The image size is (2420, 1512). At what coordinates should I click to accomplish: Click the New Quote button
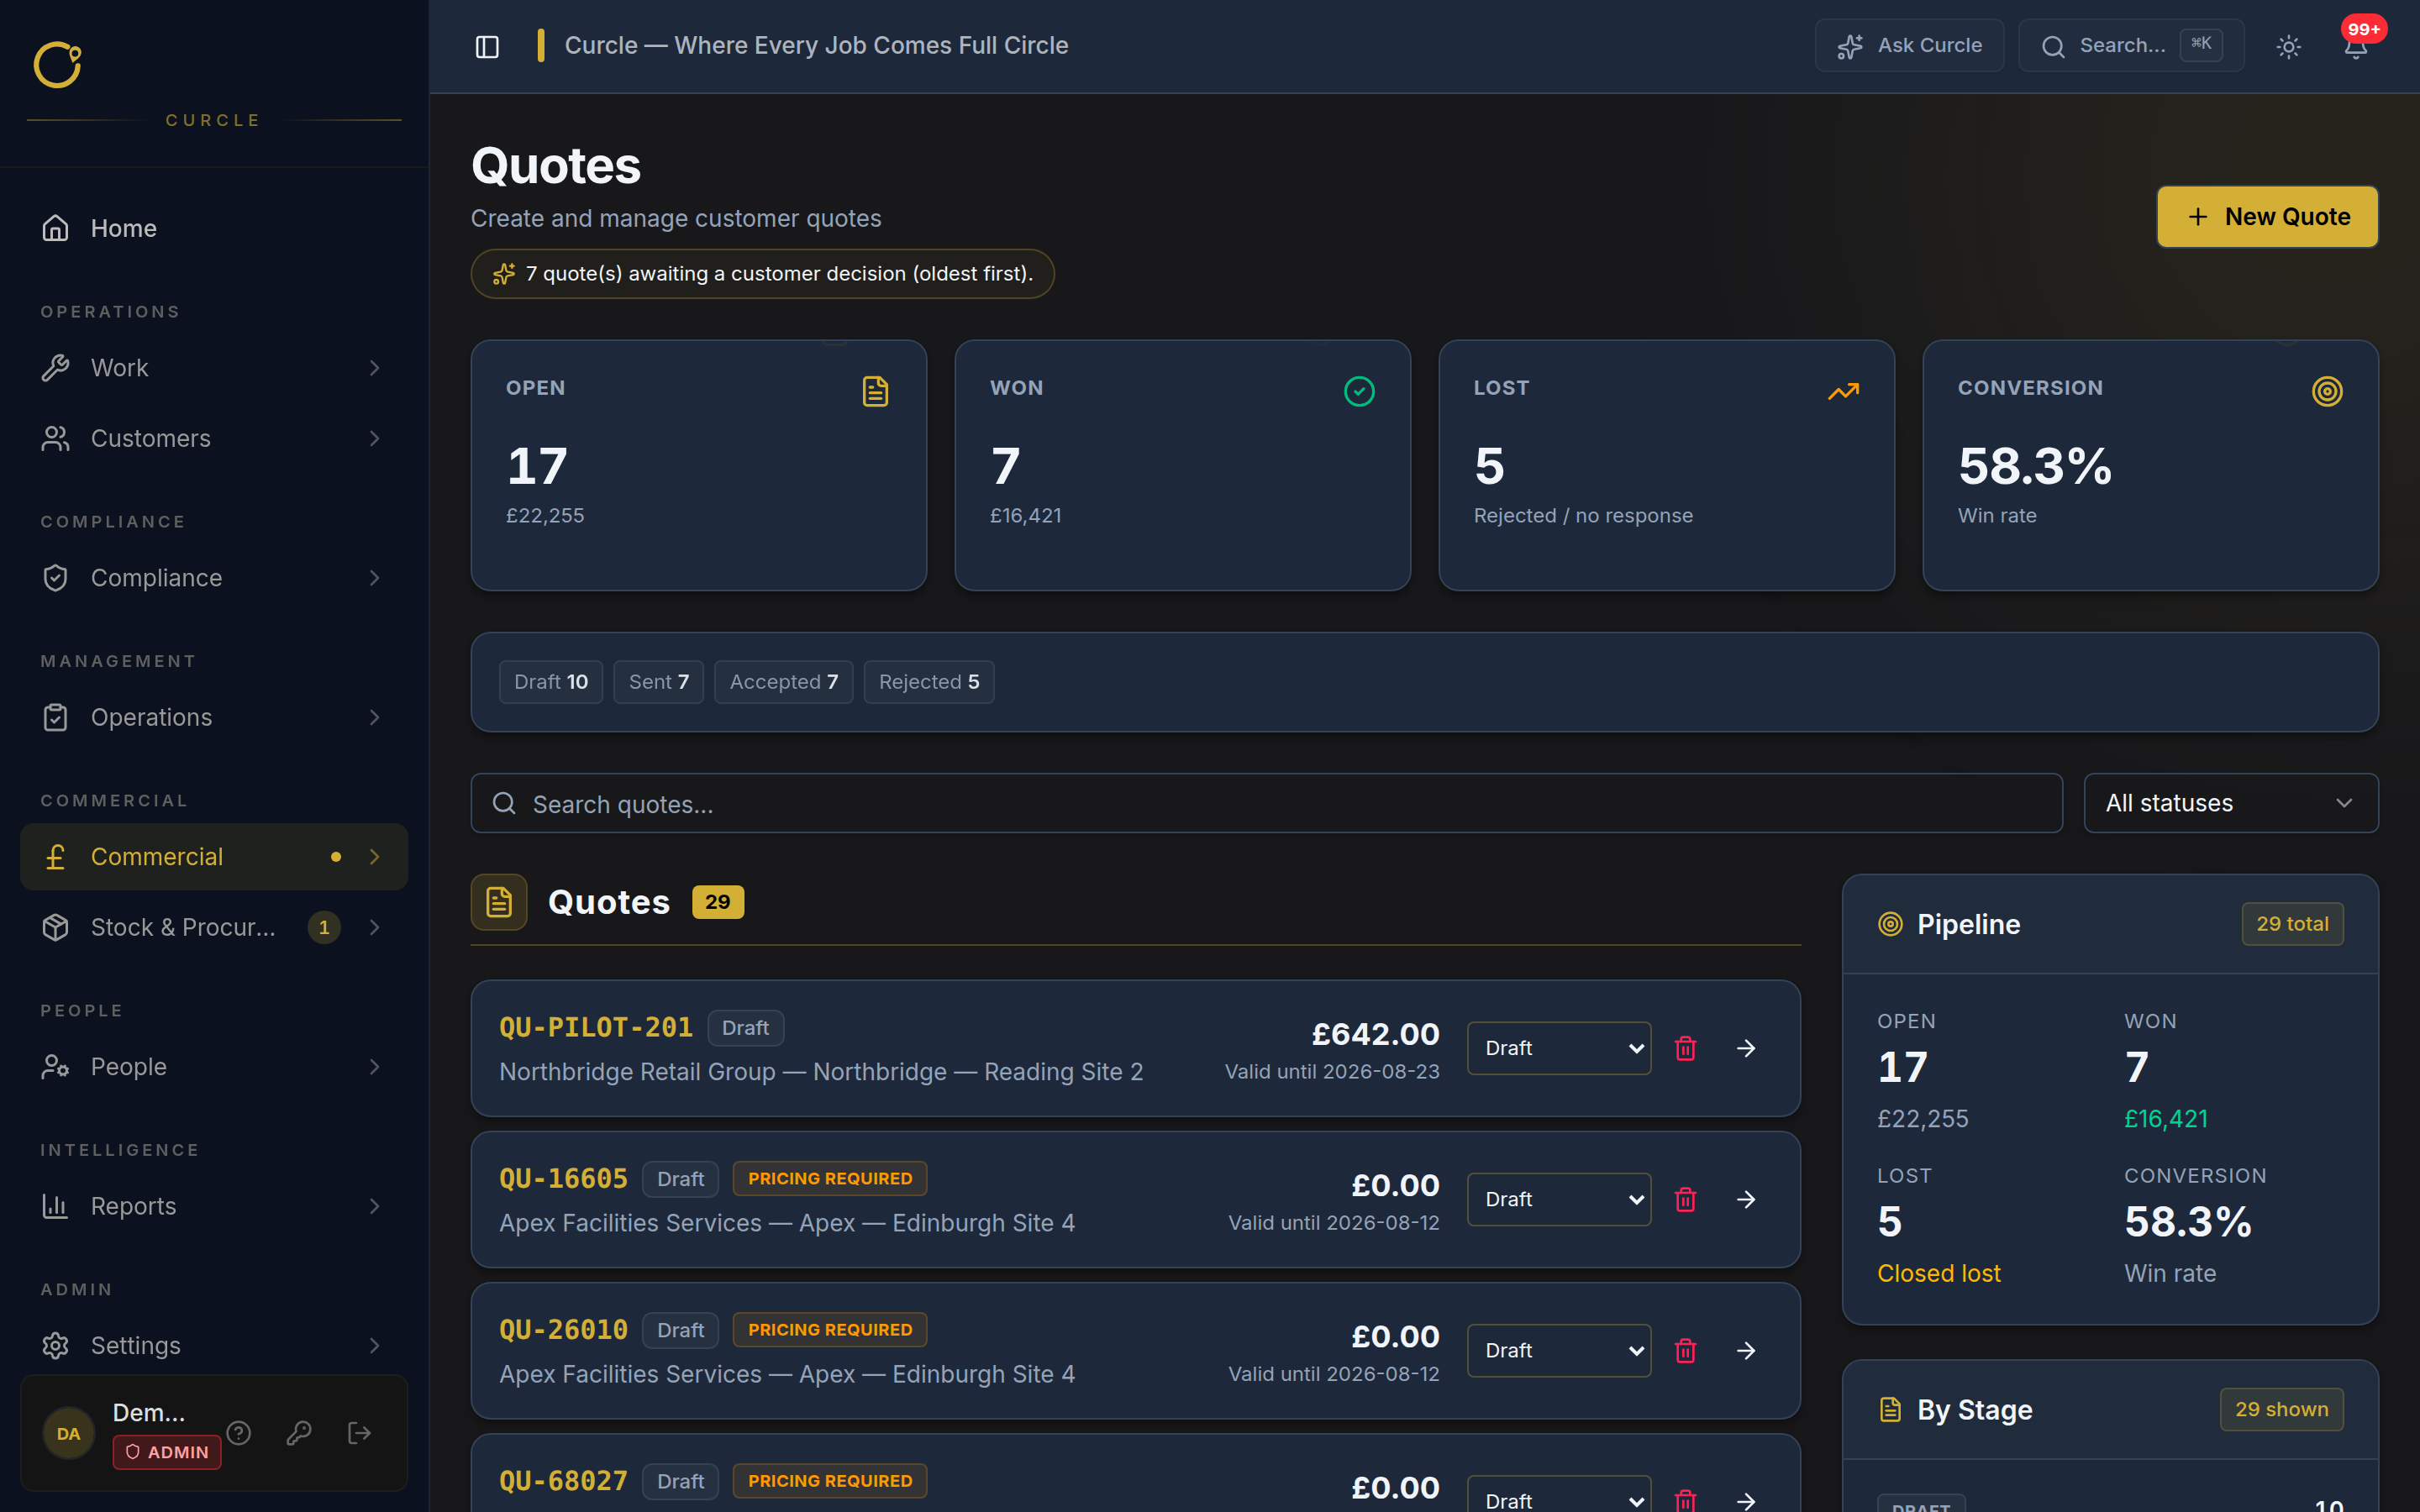[x=2267, y=217]
